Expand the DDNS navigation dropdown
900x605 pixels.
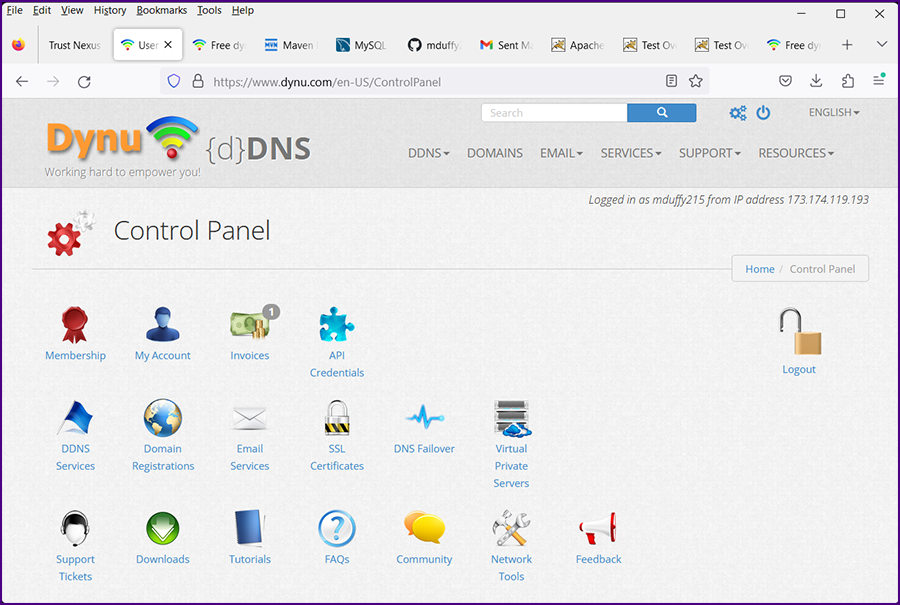pos(429,153)
